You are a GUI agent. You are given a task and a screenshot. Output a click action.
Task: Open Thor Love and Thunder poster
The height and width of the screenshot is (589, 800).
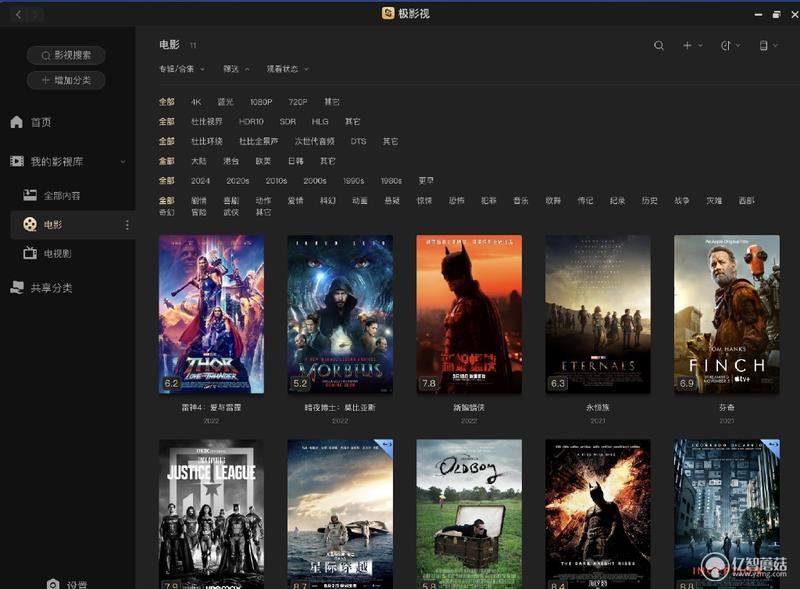[211, 314]
